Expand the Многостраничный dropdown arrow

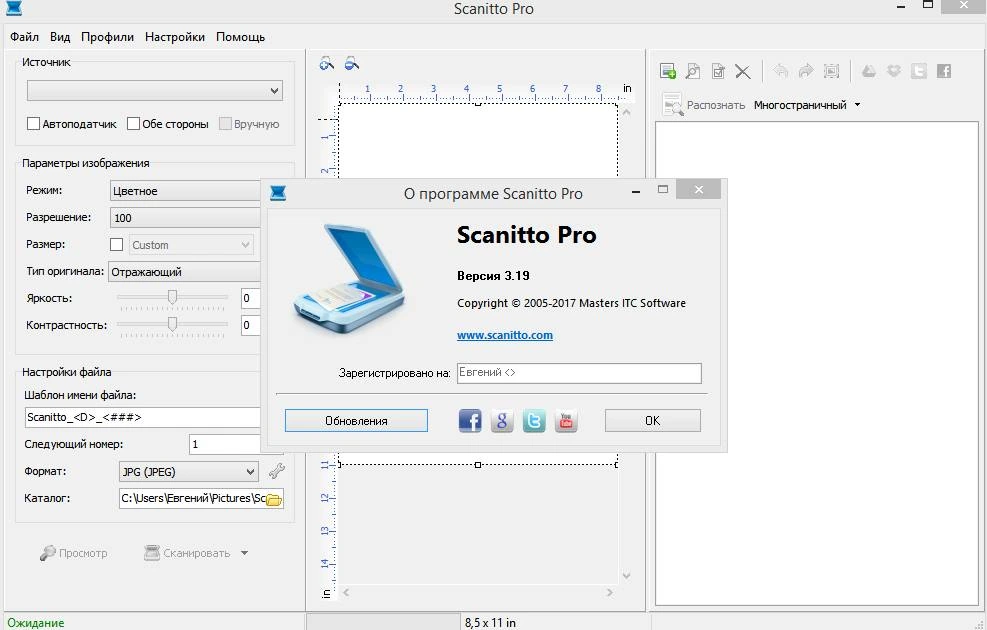857,105
